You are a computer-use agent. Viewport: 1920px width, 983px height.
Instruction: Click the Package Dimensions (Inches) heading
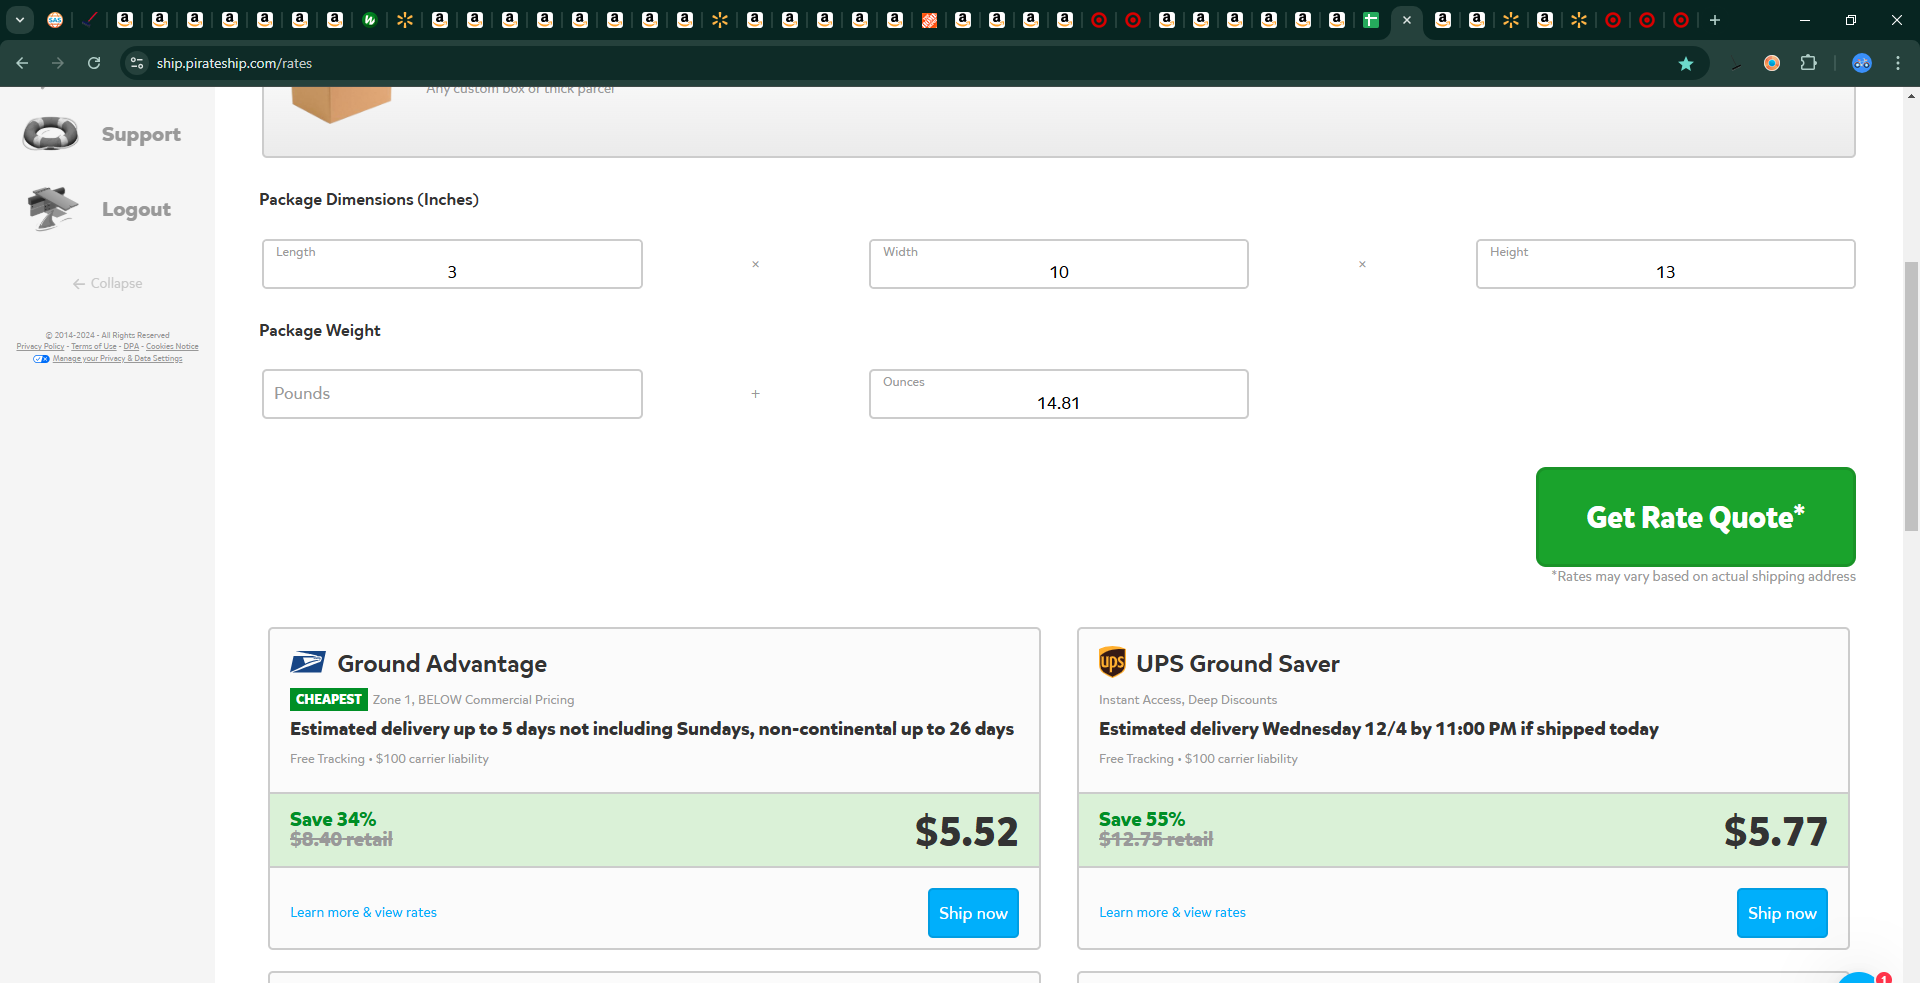369,200
